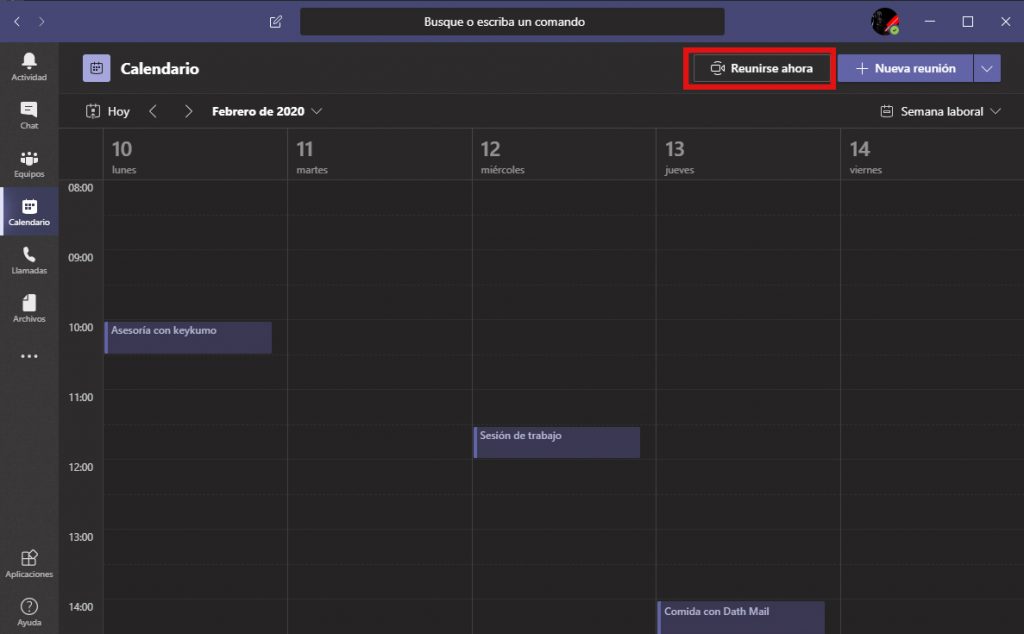
Task: Start a meeting with Reunirse ahora
Action: pos(760,67)
